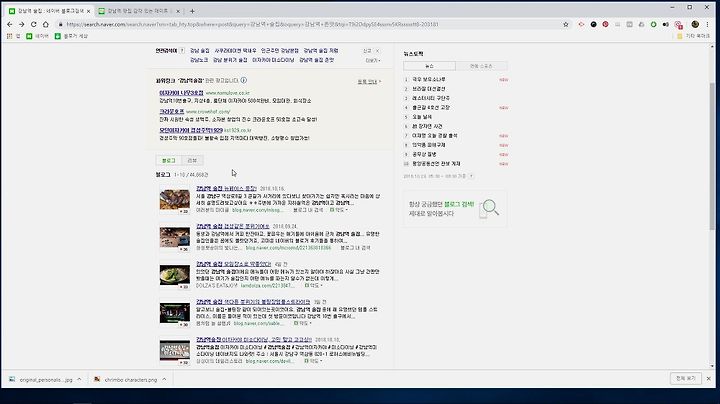Close the second browser tab
The image size is (720, 404).
click(x=178, y=11)
